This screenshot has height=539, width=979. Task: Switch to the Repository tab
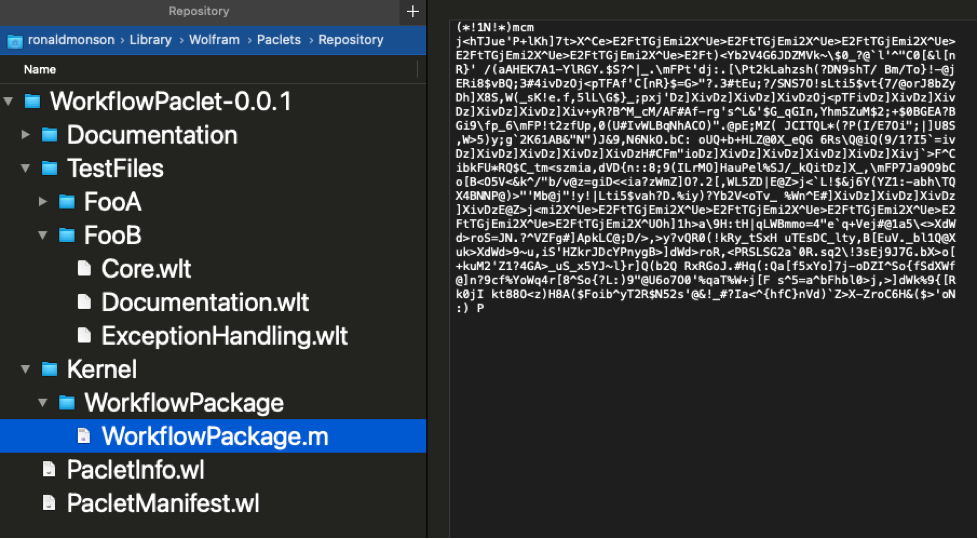pyautogui.click(x=198, y=12)
